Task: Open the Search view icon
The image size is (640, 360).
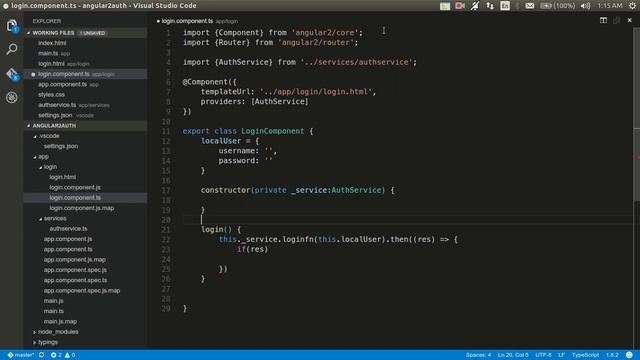Action: pos(12,49)
